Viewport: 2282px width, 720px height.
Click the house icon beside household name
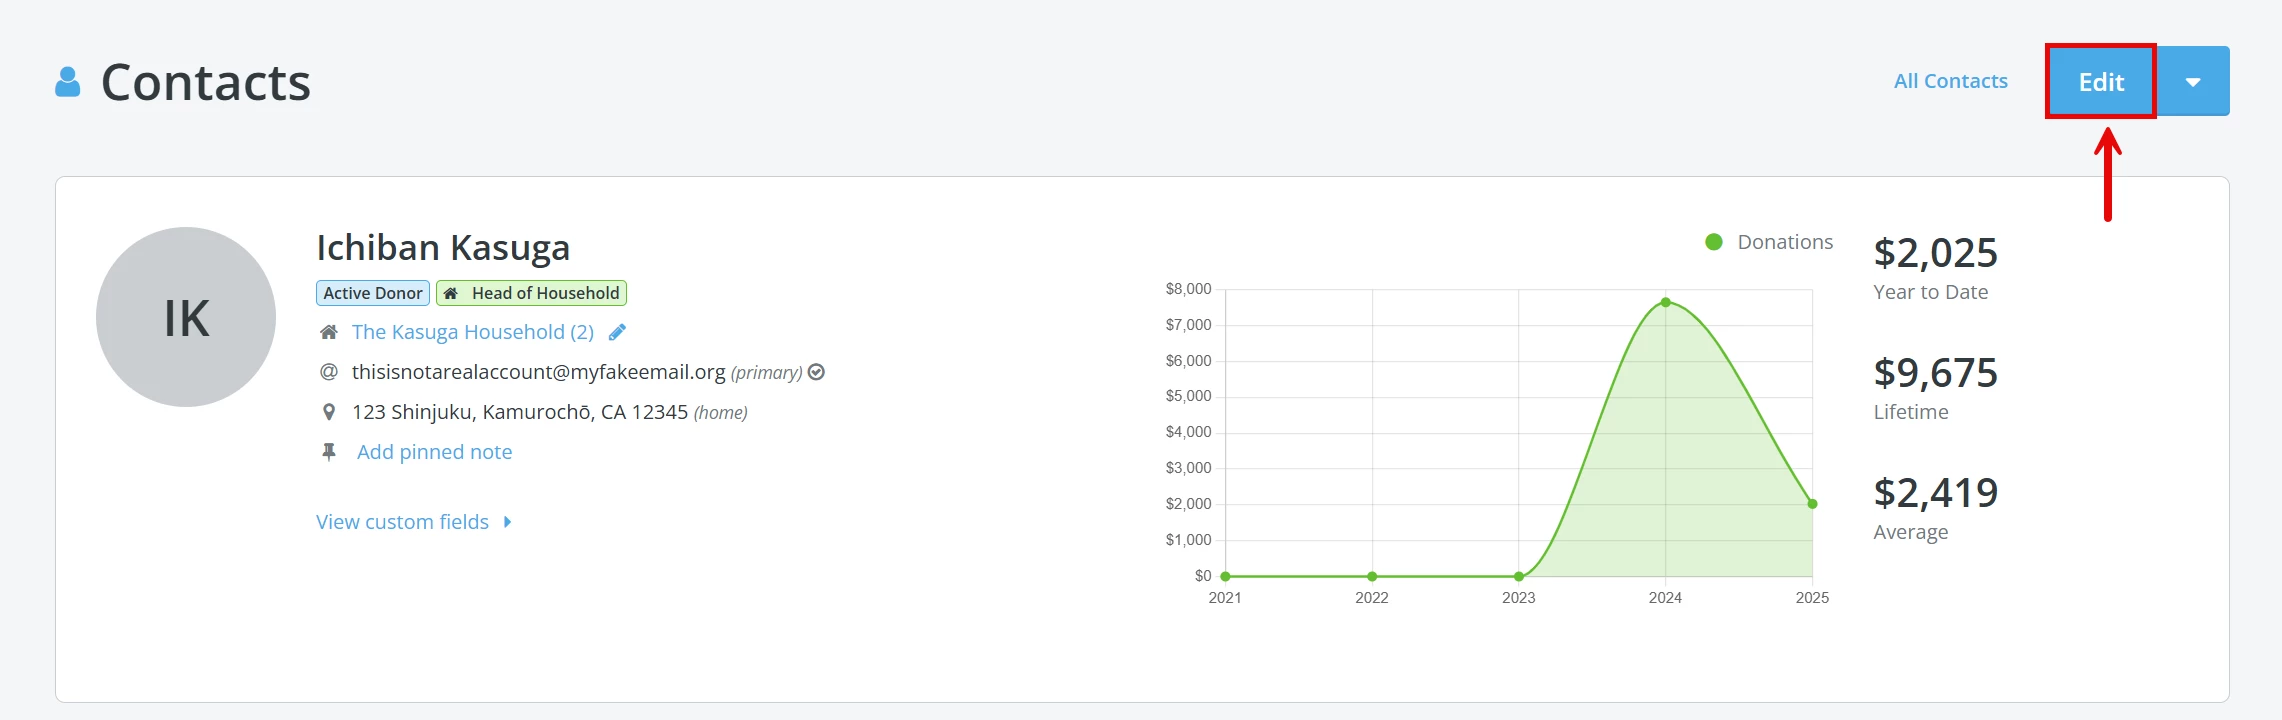click(328, 332)
